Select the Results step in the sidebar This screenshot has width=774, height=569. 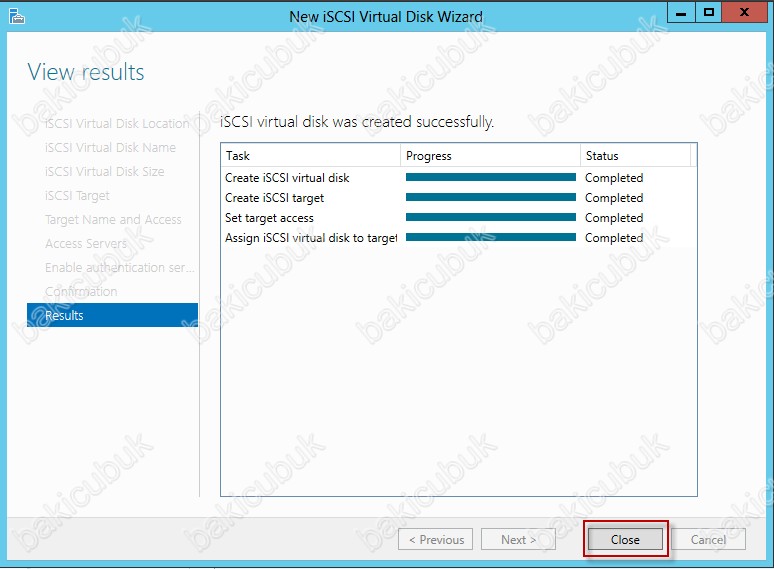112,316
